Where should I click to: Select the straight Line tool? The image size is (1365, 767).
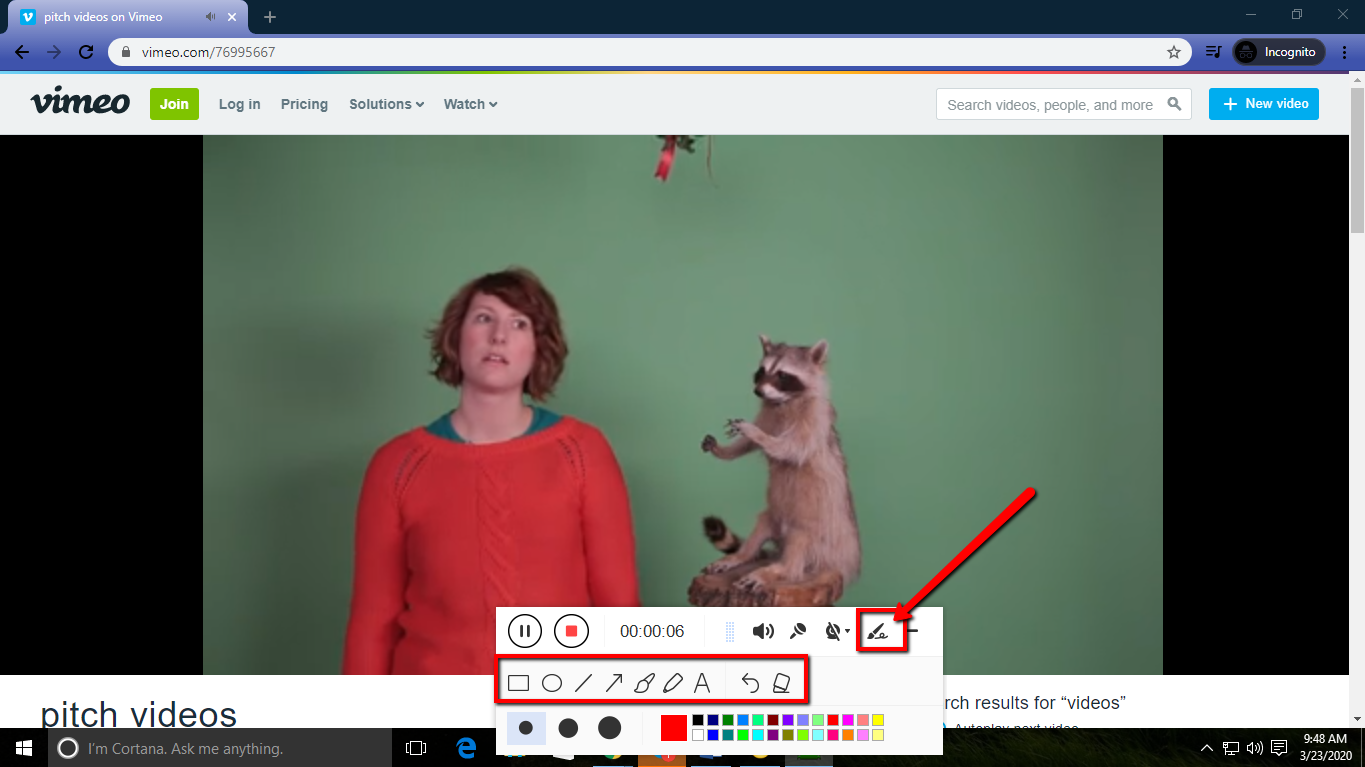coord(583,684)
